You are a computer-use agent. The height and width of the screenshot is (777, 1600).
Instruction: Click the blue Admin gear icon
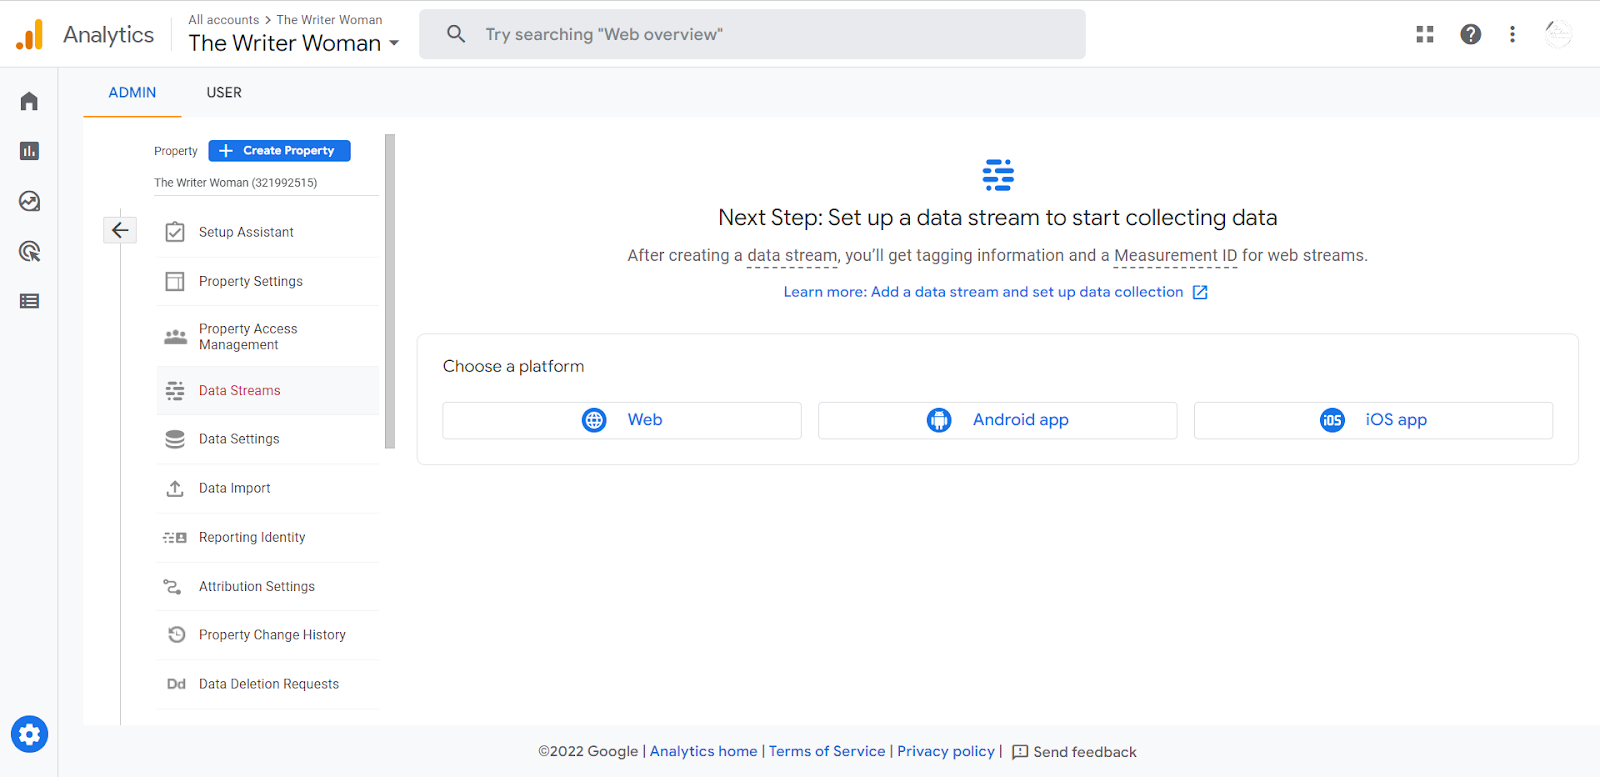click(x=29, y=735)
